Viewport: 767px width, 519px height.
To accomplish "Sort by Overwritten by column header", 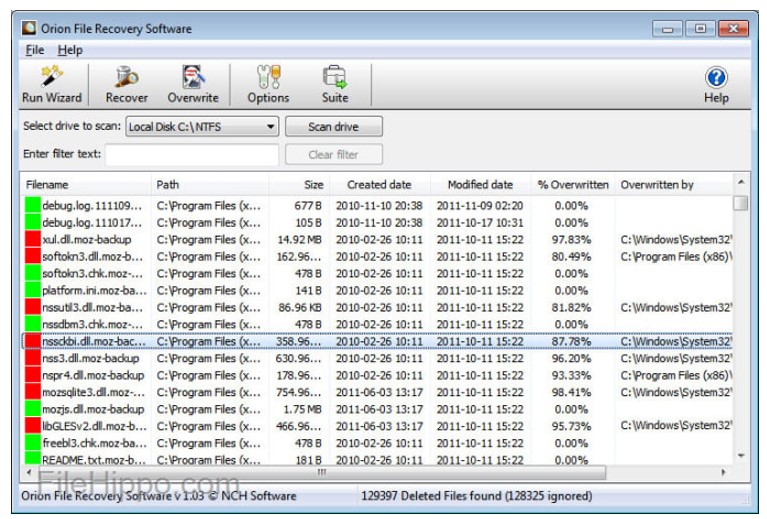I will click(x=674, y=184).
